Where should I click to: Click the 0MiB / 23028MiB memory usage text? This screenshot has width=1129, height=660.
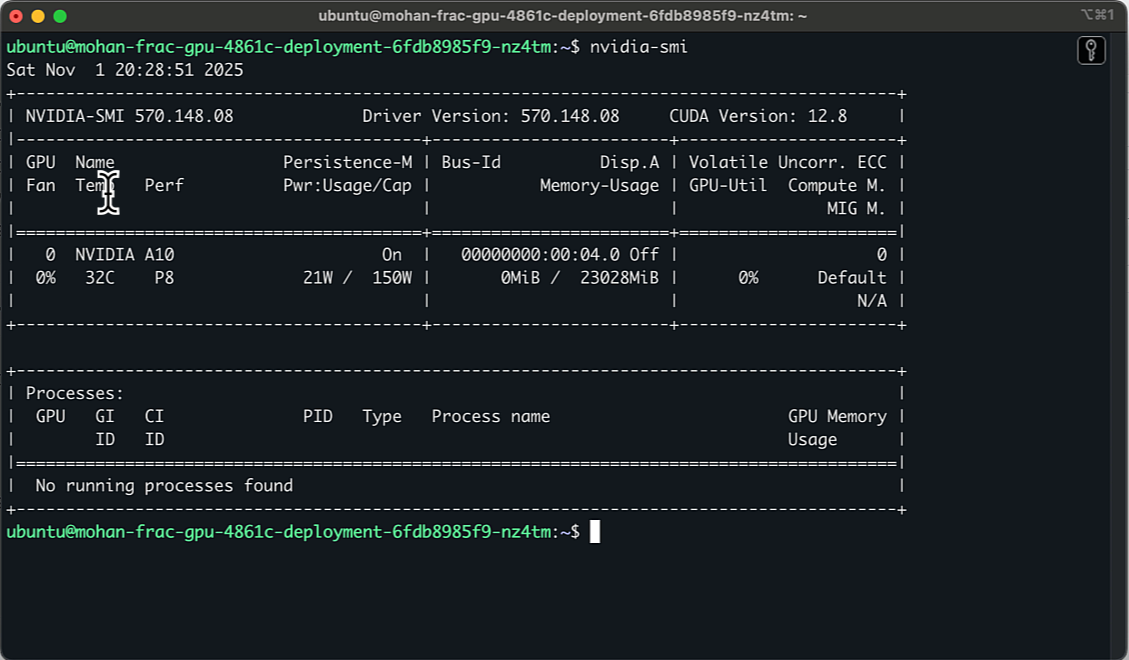click(578, 277)
